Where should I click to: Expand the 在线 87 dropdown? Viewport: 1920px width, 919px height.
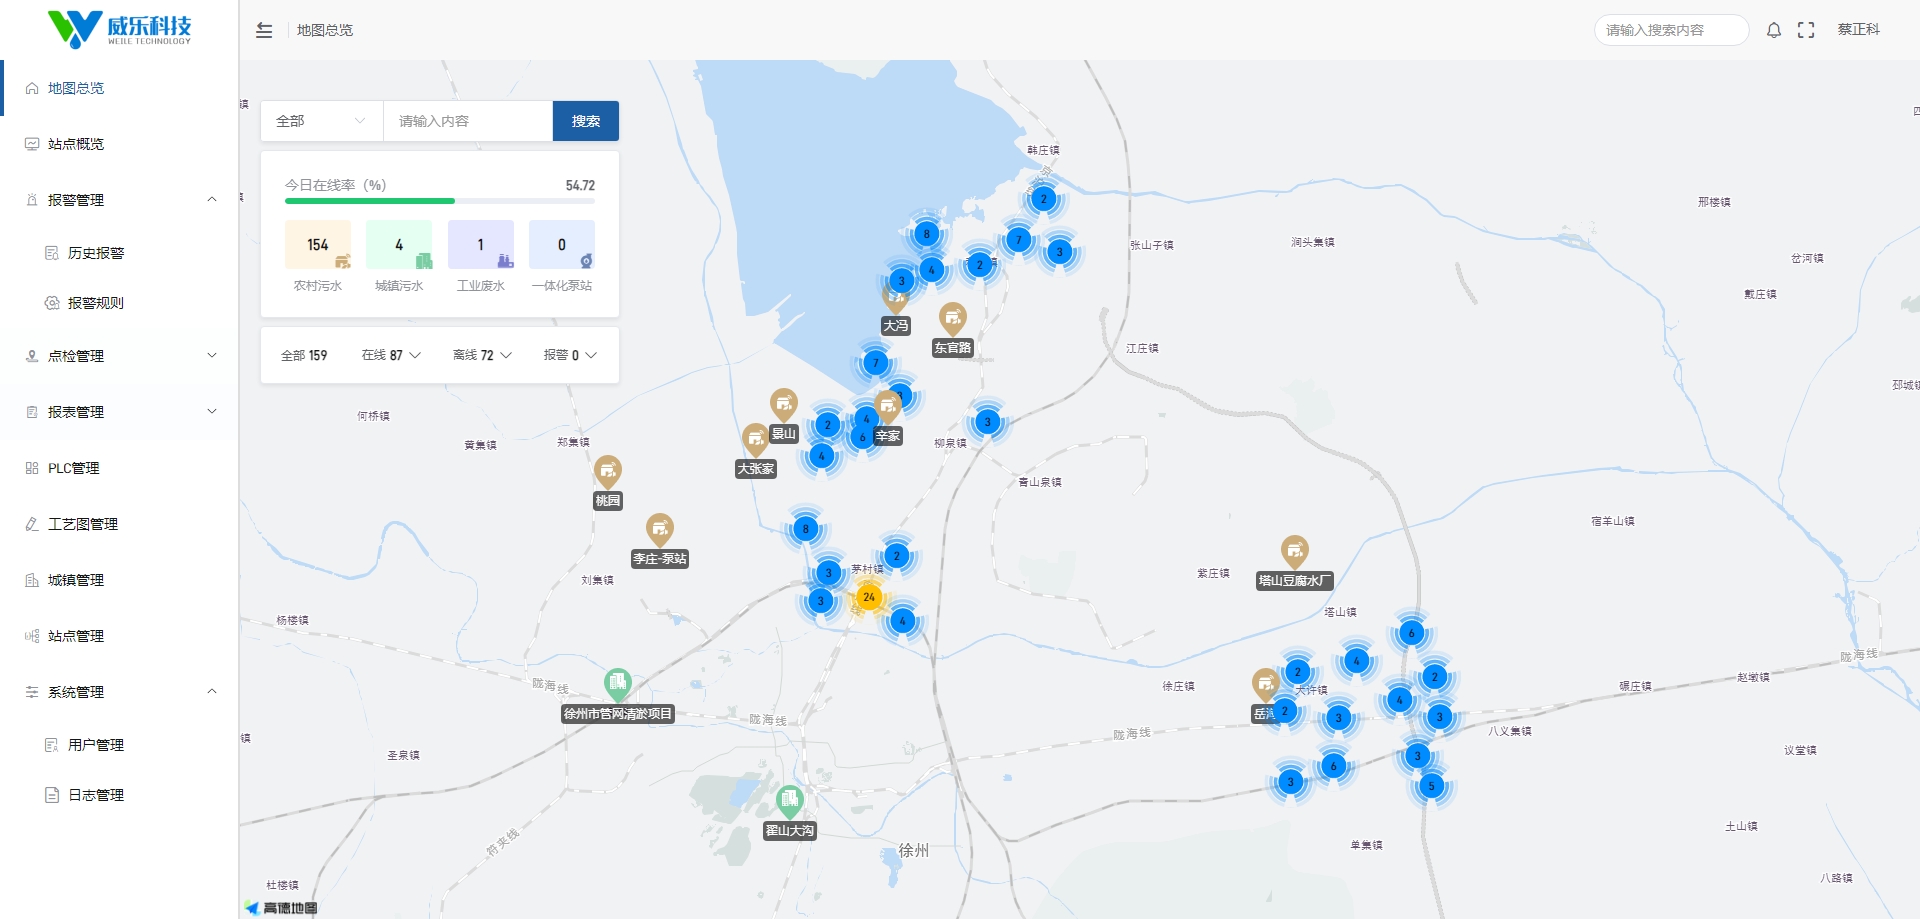pos(391,355)
